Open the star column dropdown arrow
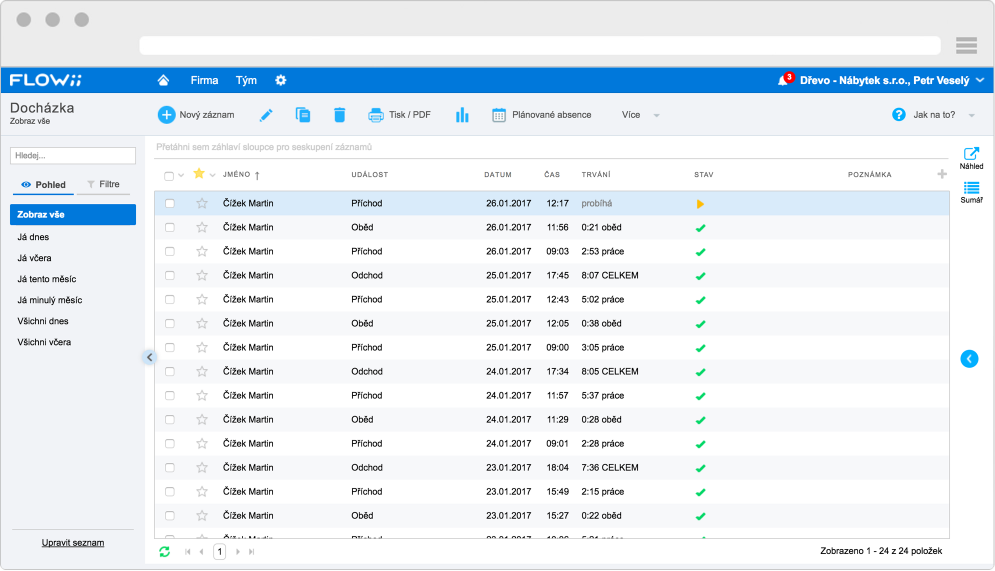The image size is (995, 571). tap(213, 175)
